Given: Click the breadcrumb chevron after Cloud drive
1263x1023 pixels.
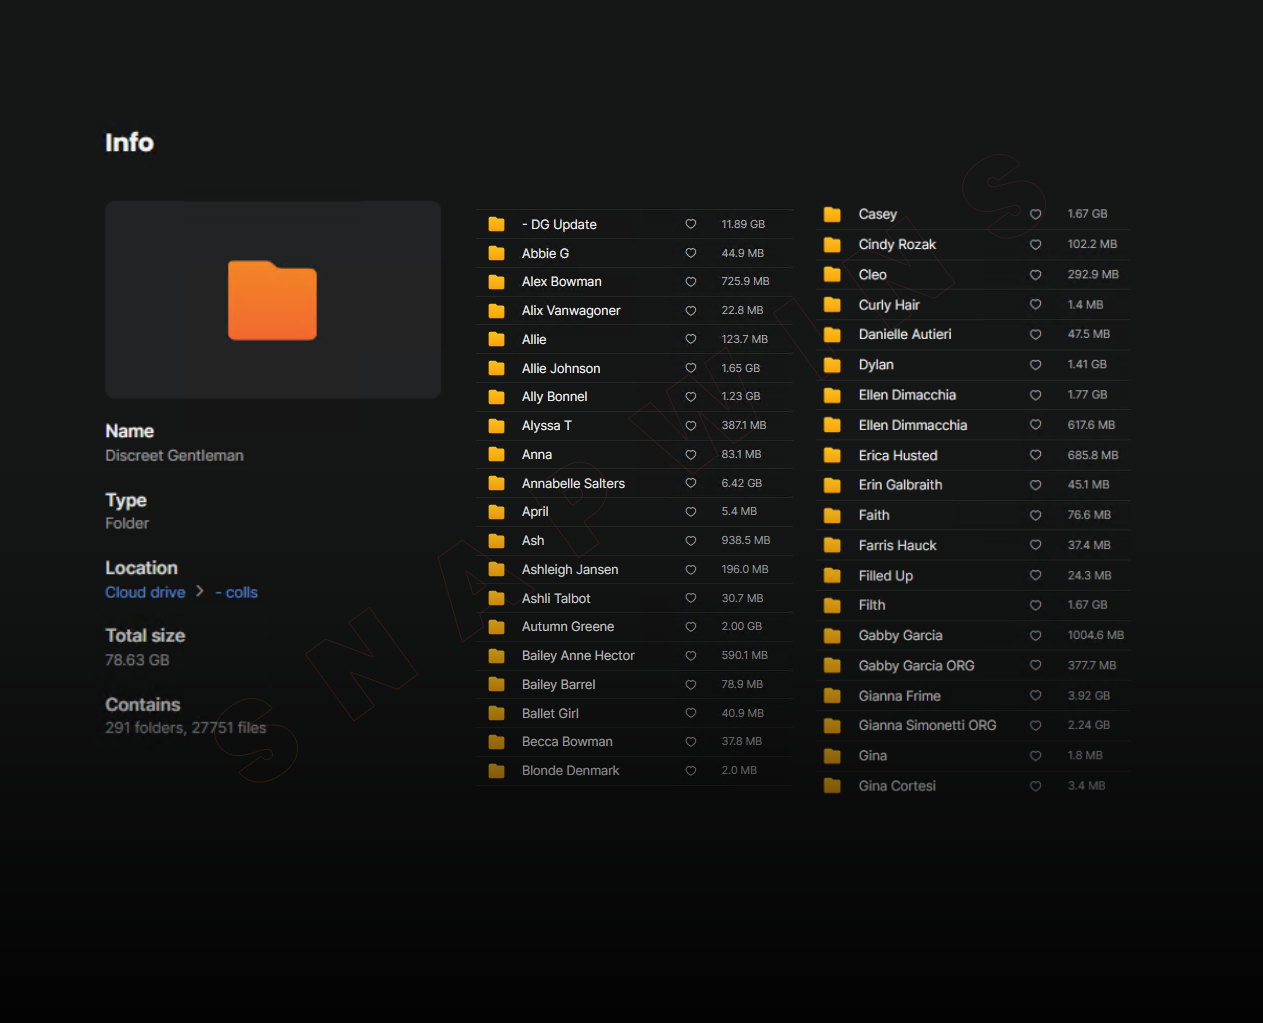Looking at the screenshot, I should [200, 592].
